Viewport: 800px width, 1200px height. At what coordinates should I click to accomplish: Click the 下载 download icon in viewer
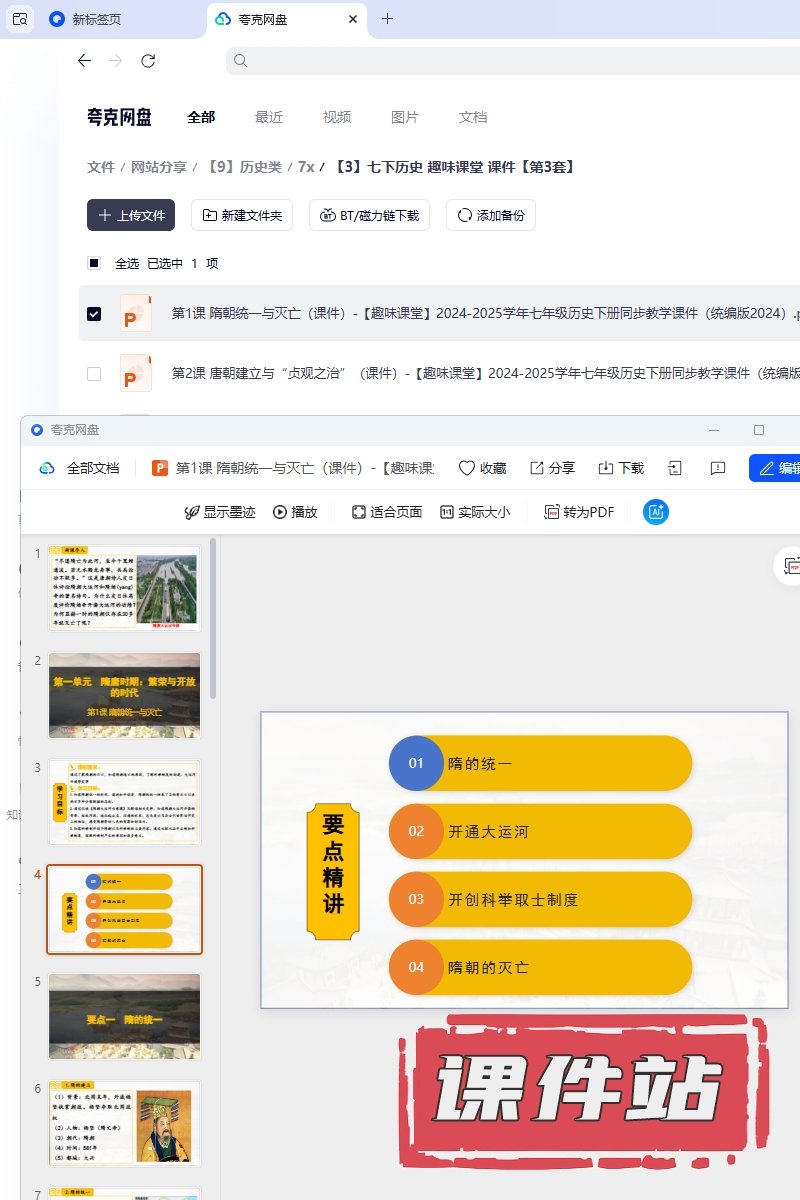tap(606, 468)
